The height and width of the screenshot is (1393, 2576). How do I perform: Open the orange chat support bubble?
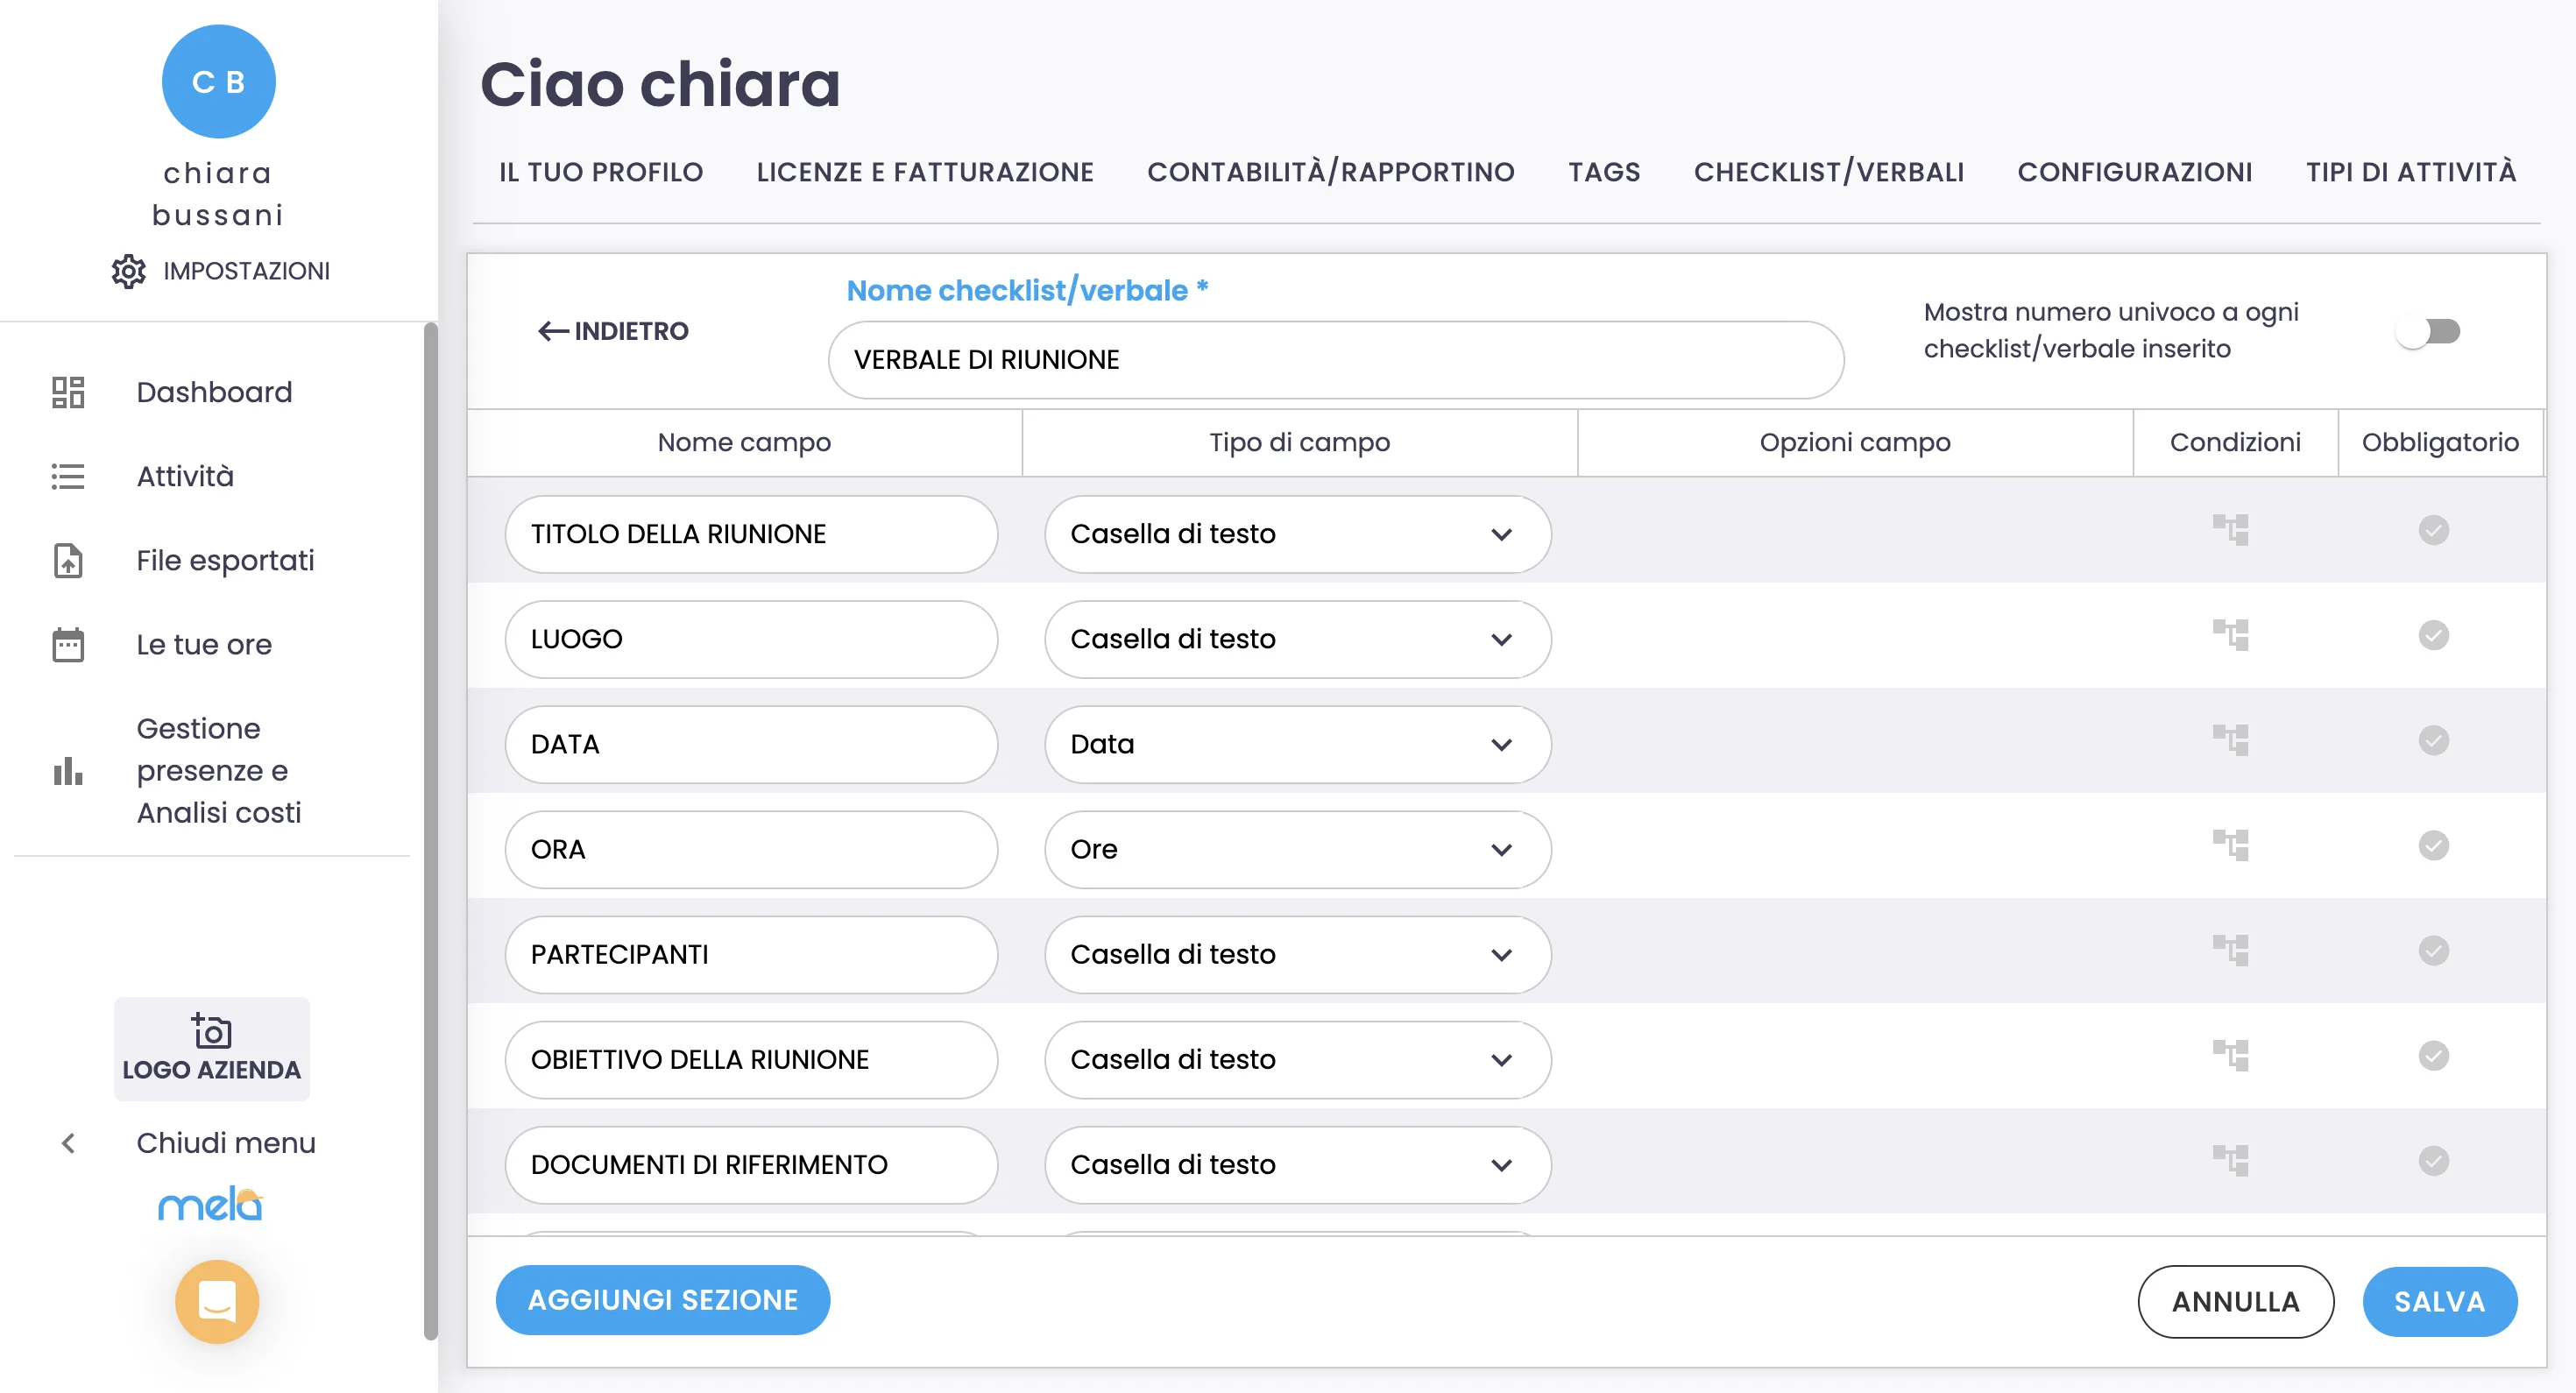tap(217, 1301)
